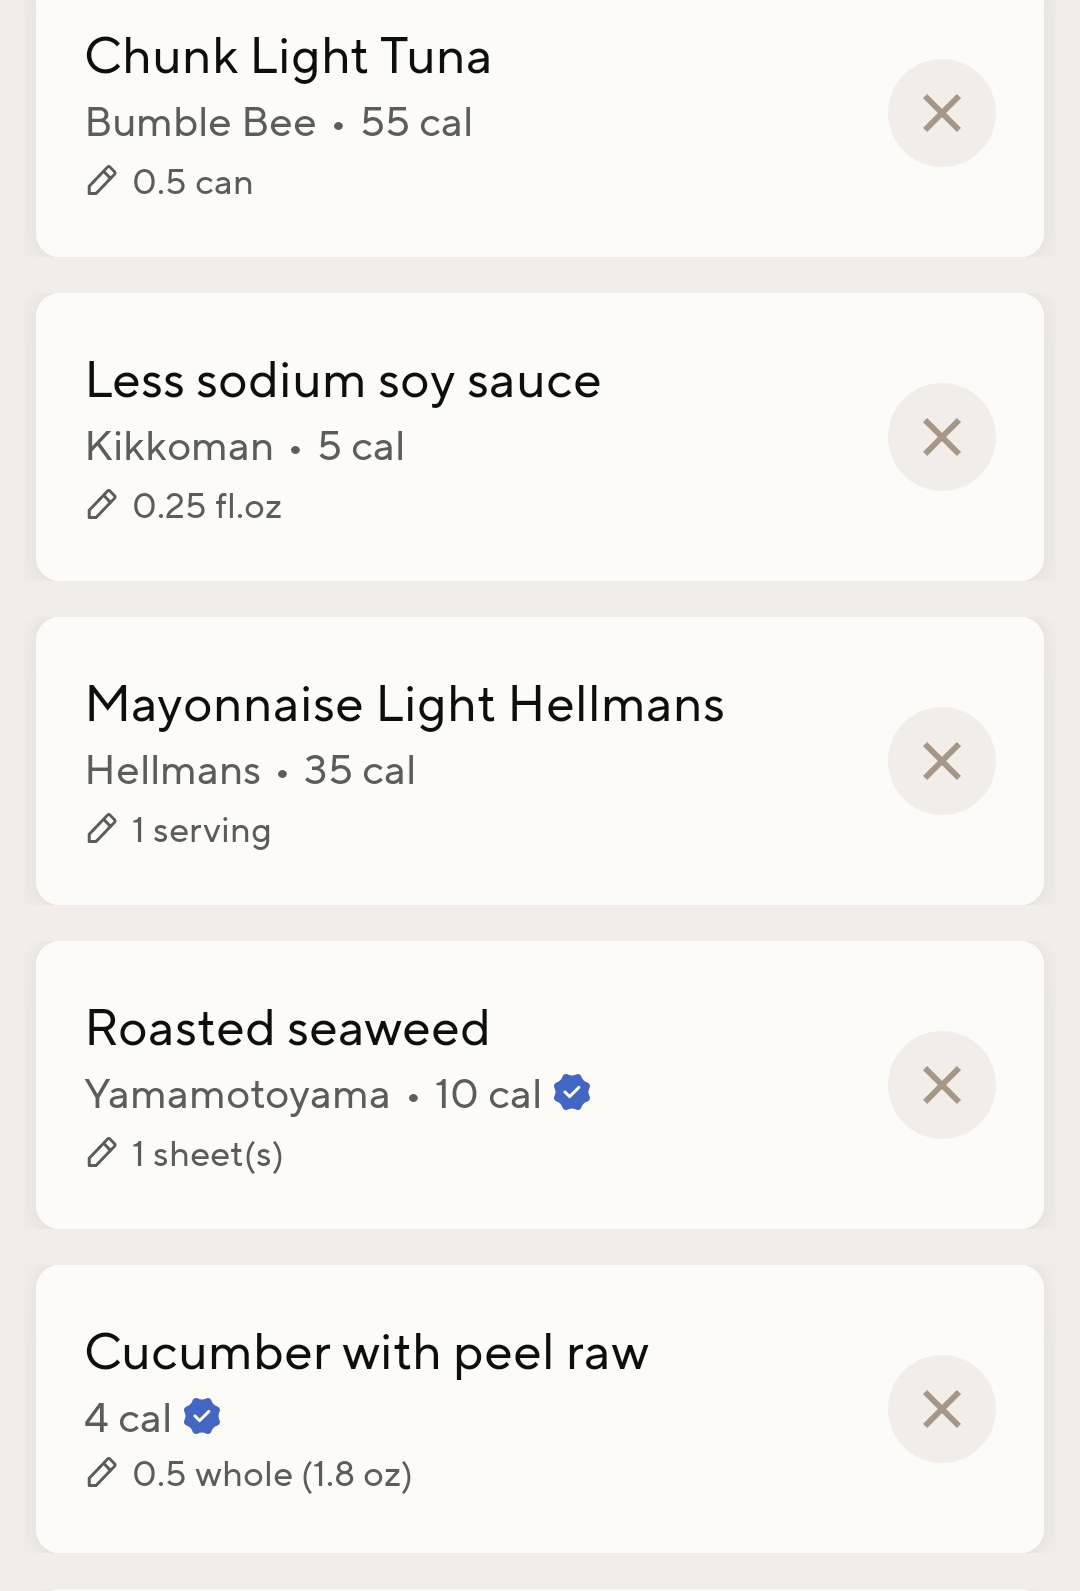This screenshot has width=1080, height=1591.
Task: Edit seaweed sheet quantity pencil icon
Action: 102,1153
